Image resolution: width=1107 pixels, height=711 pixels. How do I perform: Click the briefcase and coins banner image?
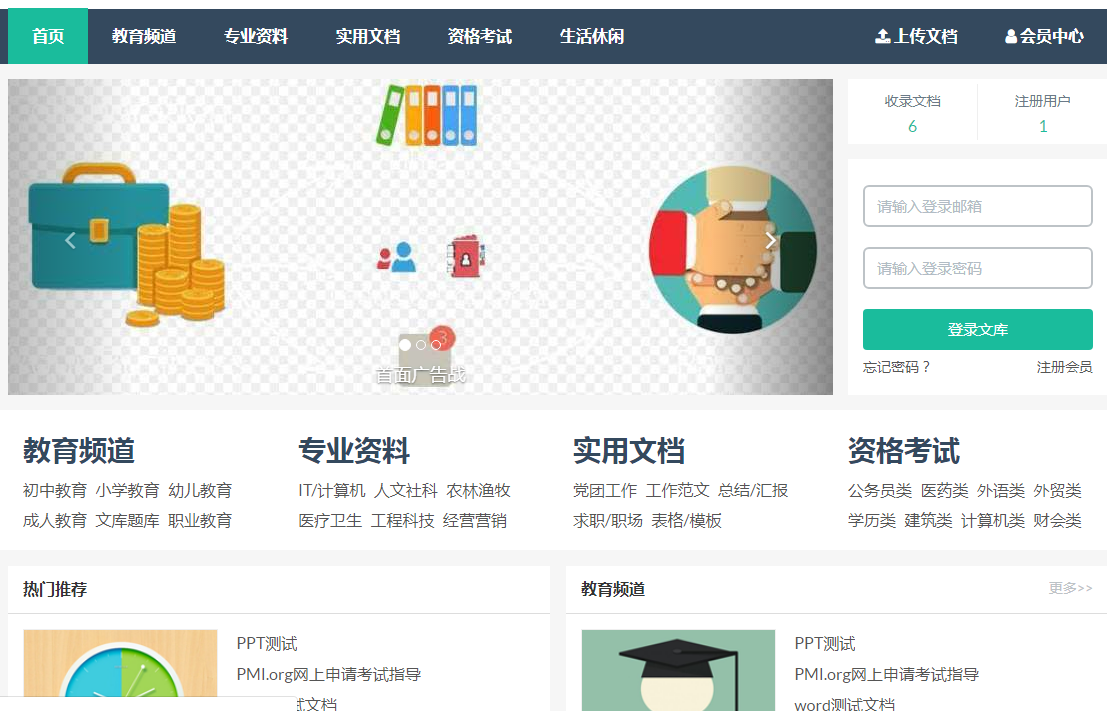(126, 245)
